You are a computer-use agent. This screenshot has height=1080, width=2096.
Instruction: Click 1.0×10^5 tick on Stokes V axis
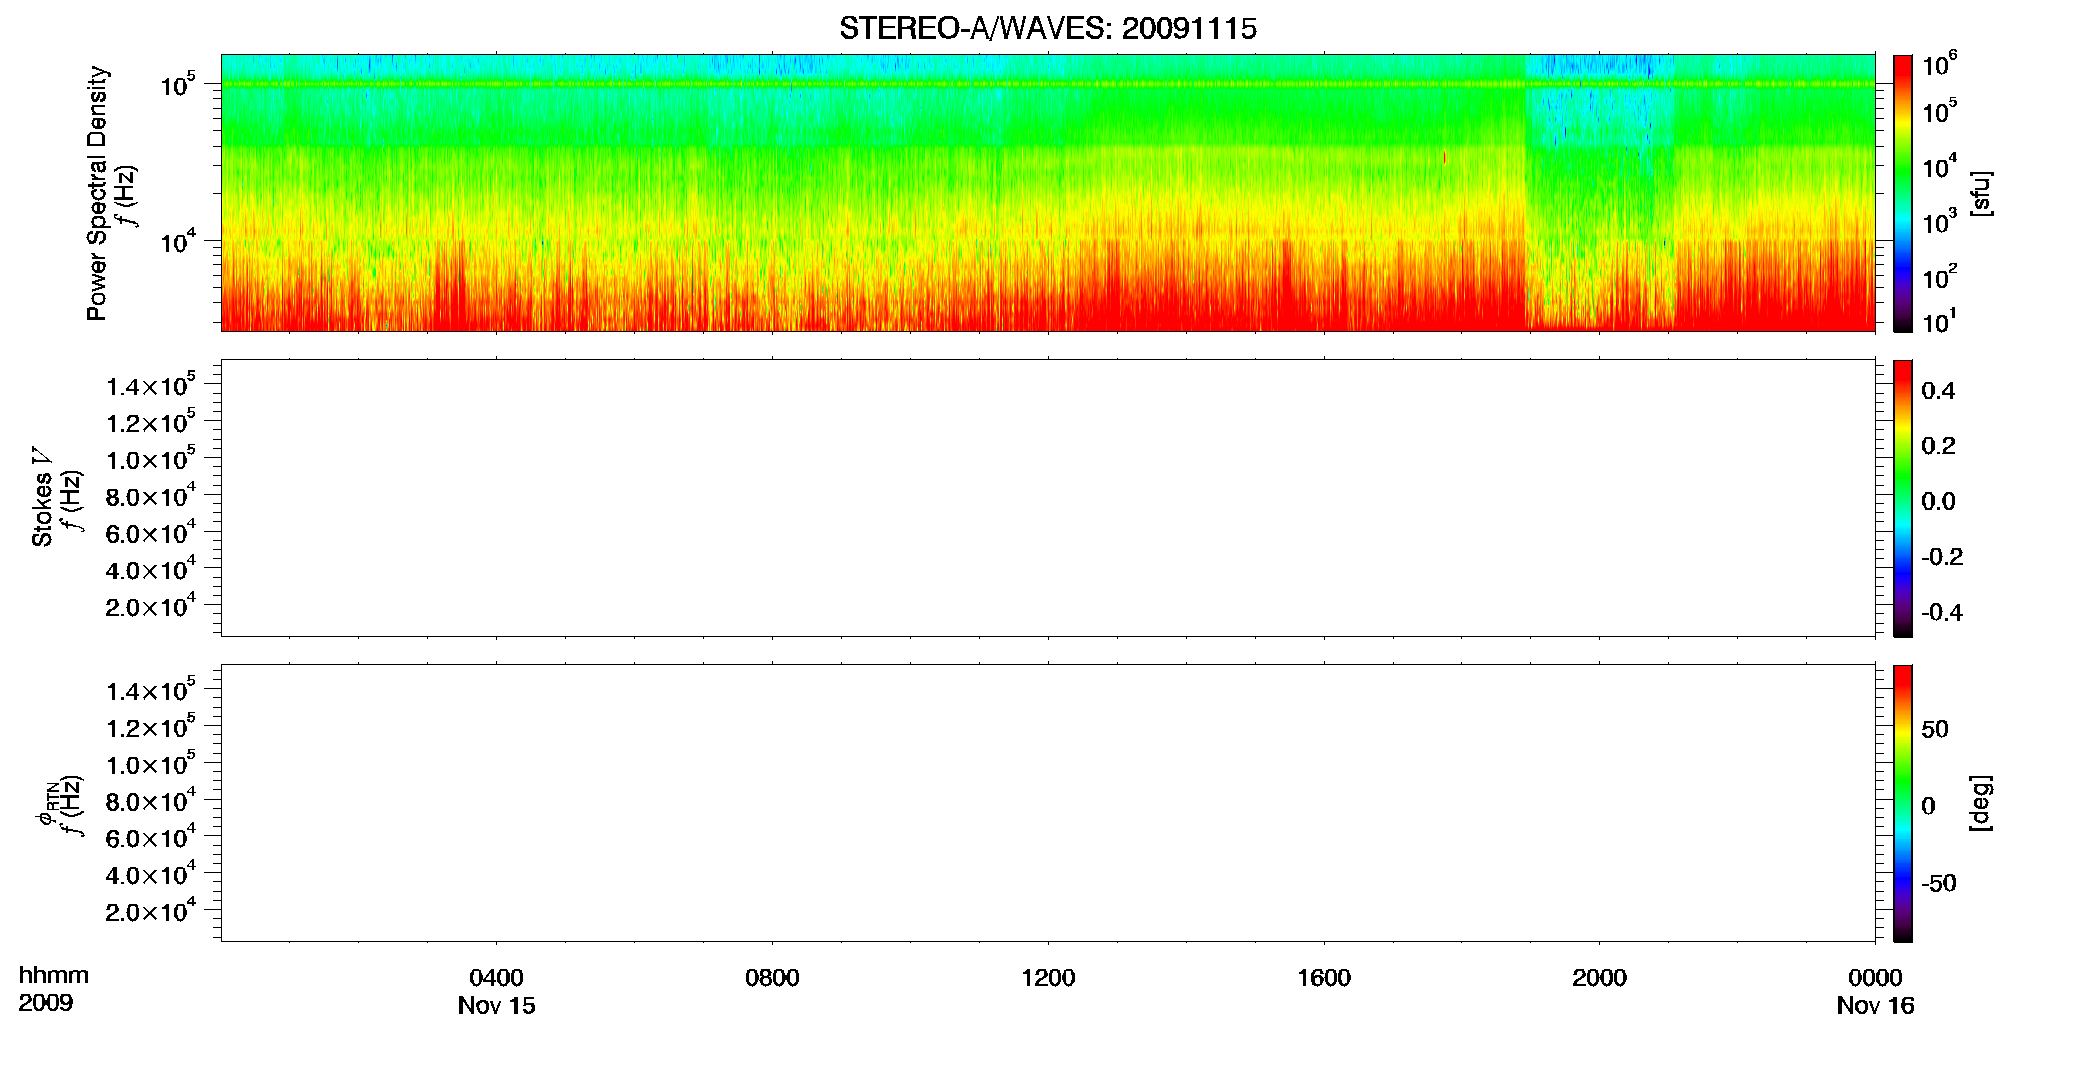tap(150, 459)
